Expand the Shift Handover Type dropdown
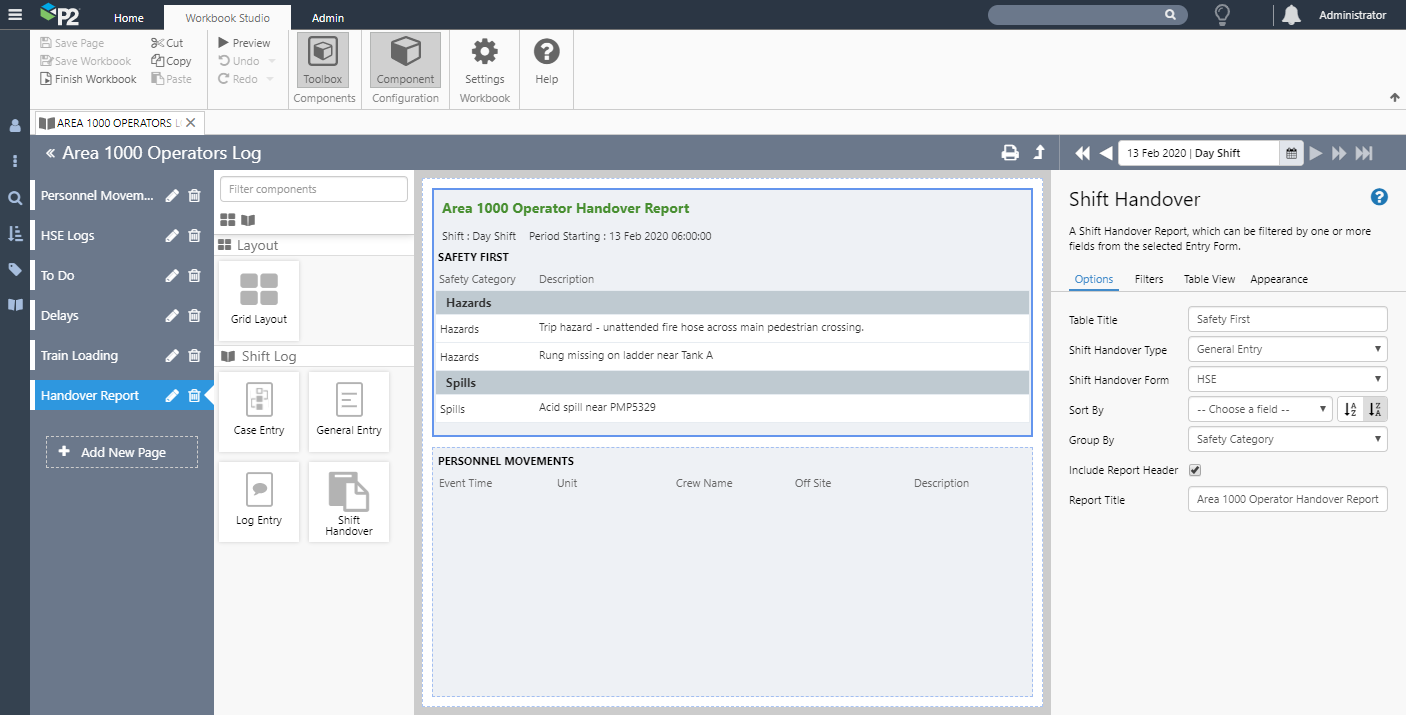 1287,349
